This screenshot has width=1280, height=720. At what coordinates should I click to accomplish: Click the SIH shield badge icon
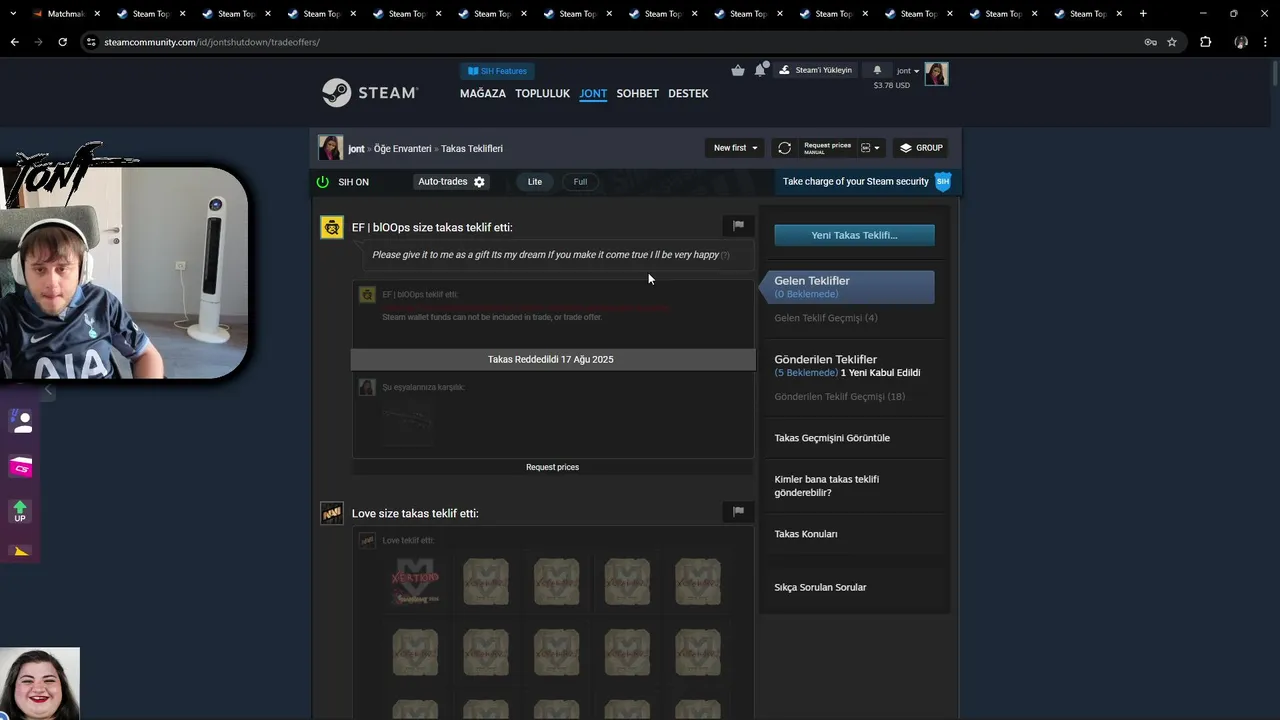tap(942, 181)
